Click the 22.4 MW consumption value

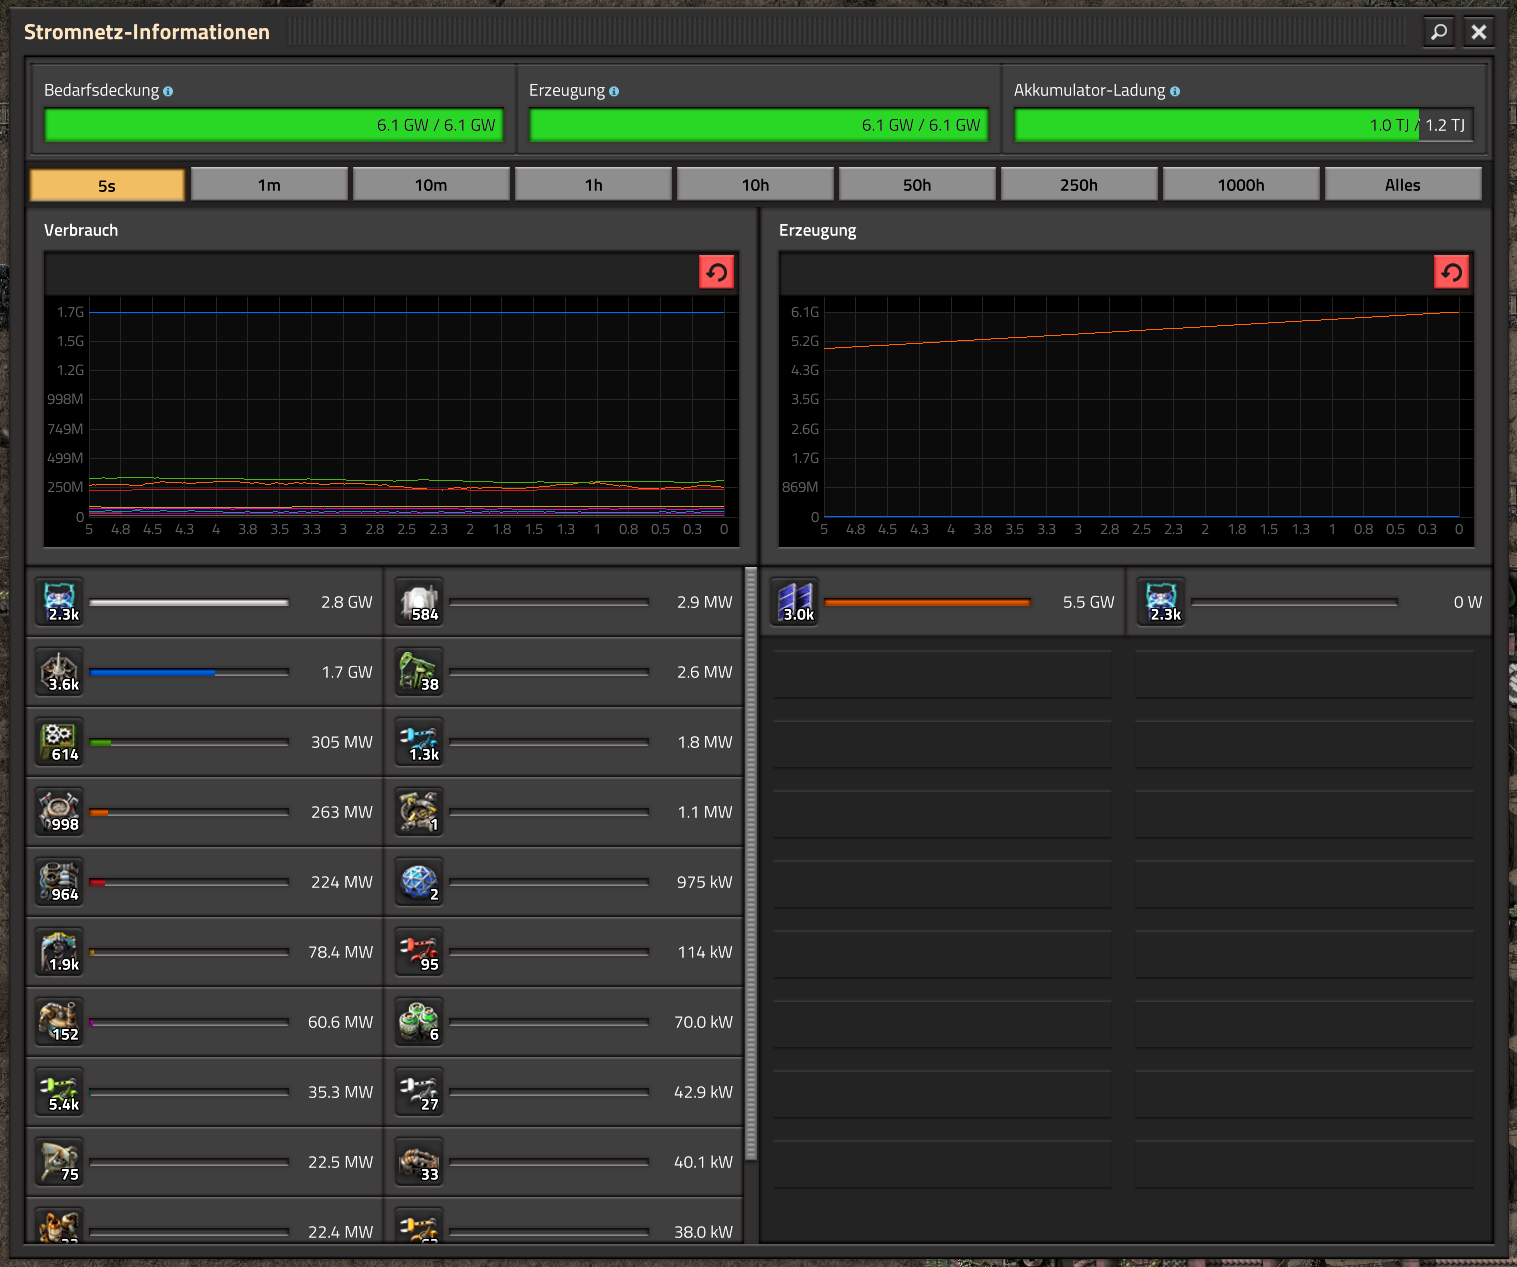pyautogui.click(x=340, y=1232)
